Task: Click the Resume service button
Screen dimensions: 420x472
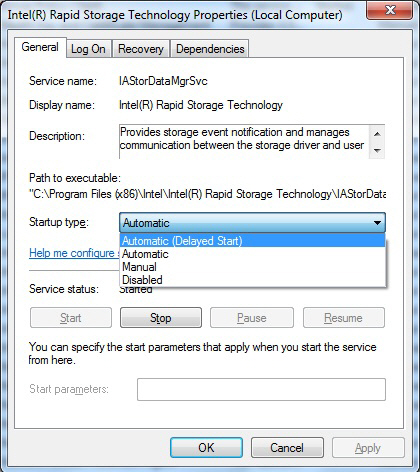Action: pyautogui.click(x=344, y=318)
